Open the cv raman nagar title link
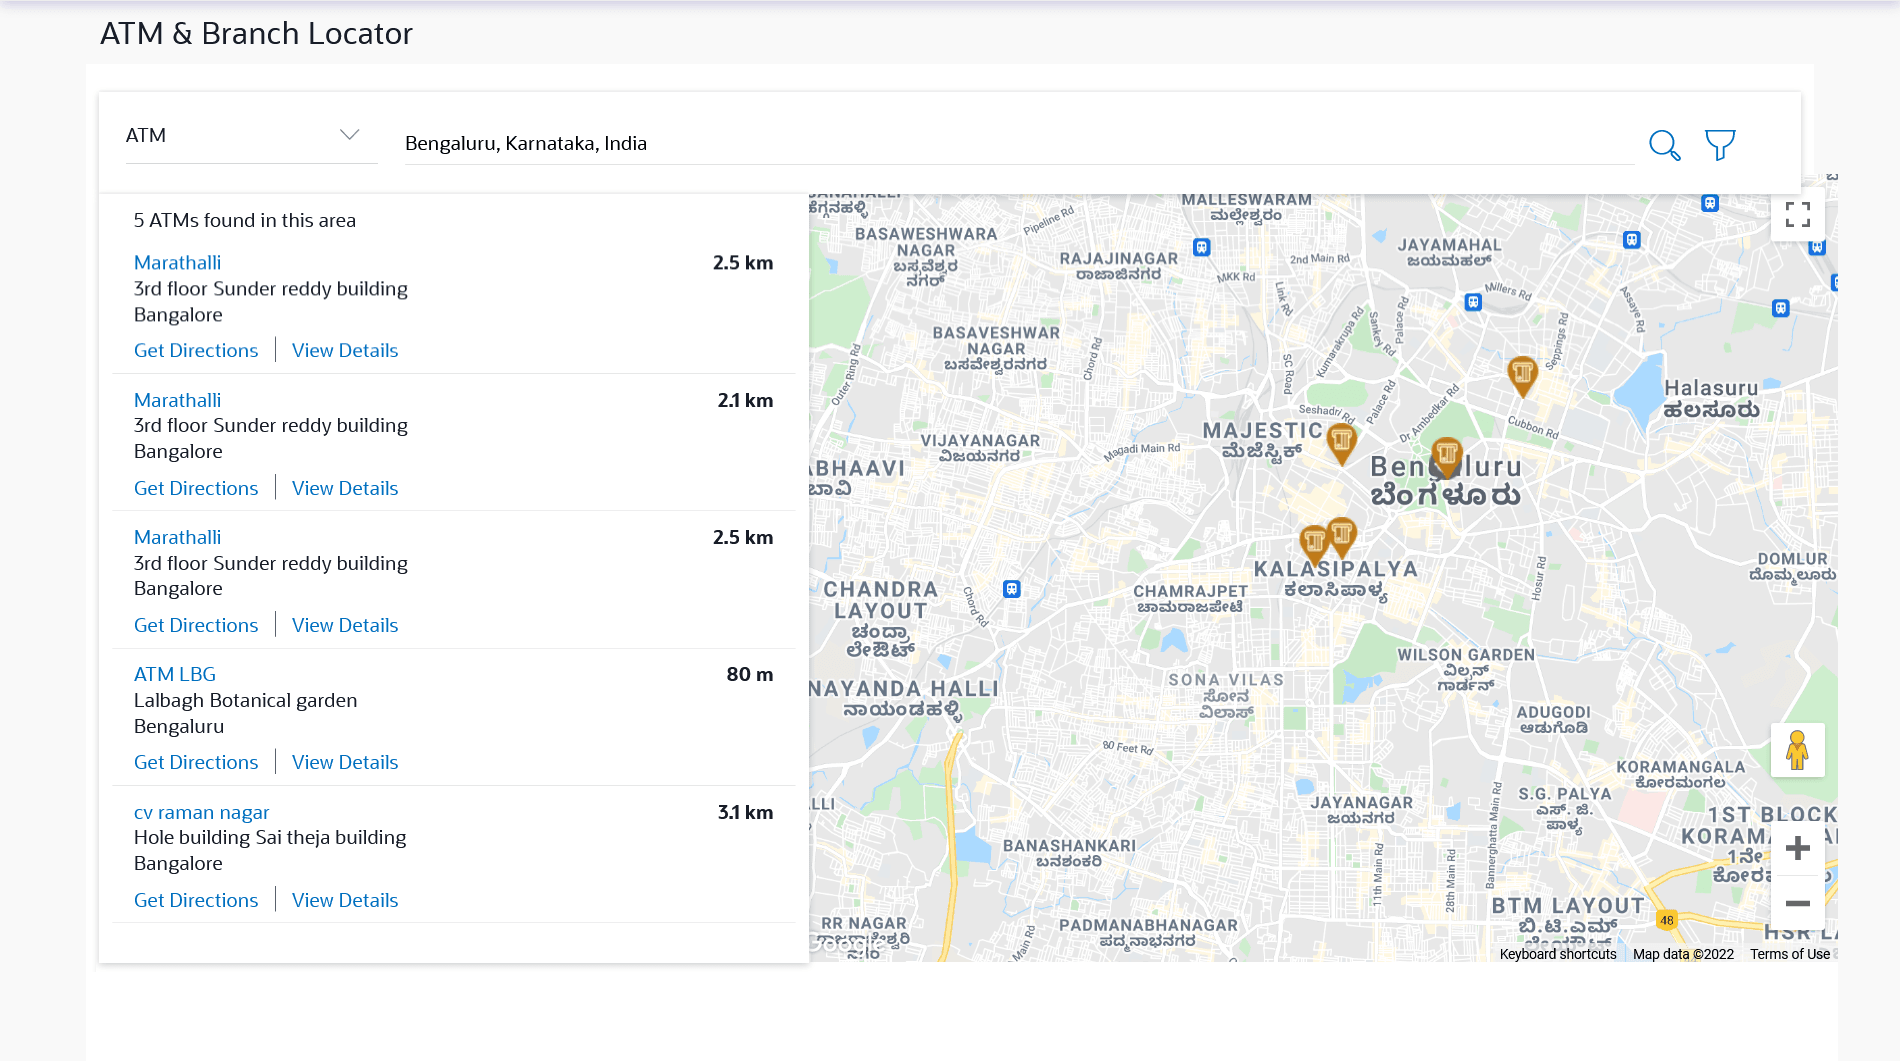 [202, 812]
